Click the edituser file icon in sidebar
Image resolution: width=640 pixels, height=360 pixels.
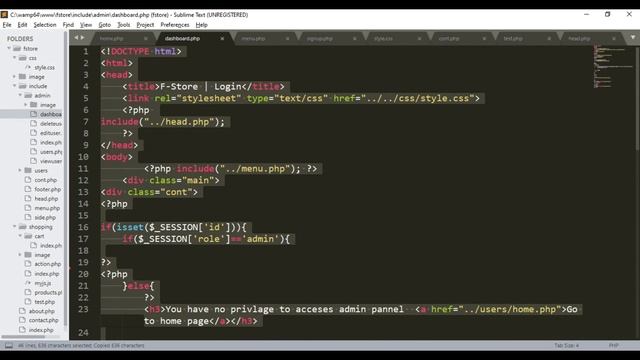pos(33,133)
